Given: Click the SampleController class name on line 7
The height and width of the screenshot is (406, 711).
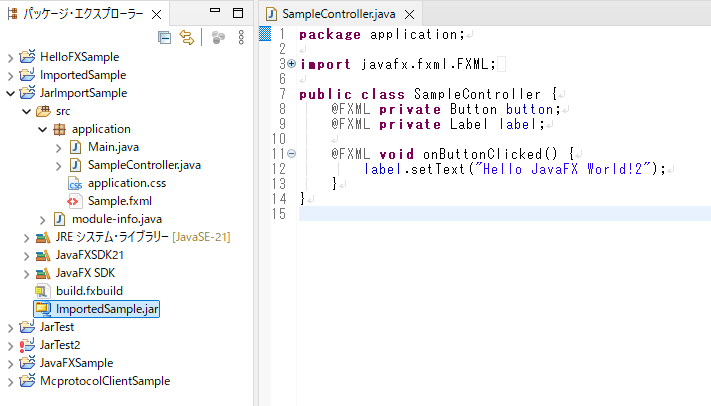Looking at the screenshot, I should click(x=477, y=94).
